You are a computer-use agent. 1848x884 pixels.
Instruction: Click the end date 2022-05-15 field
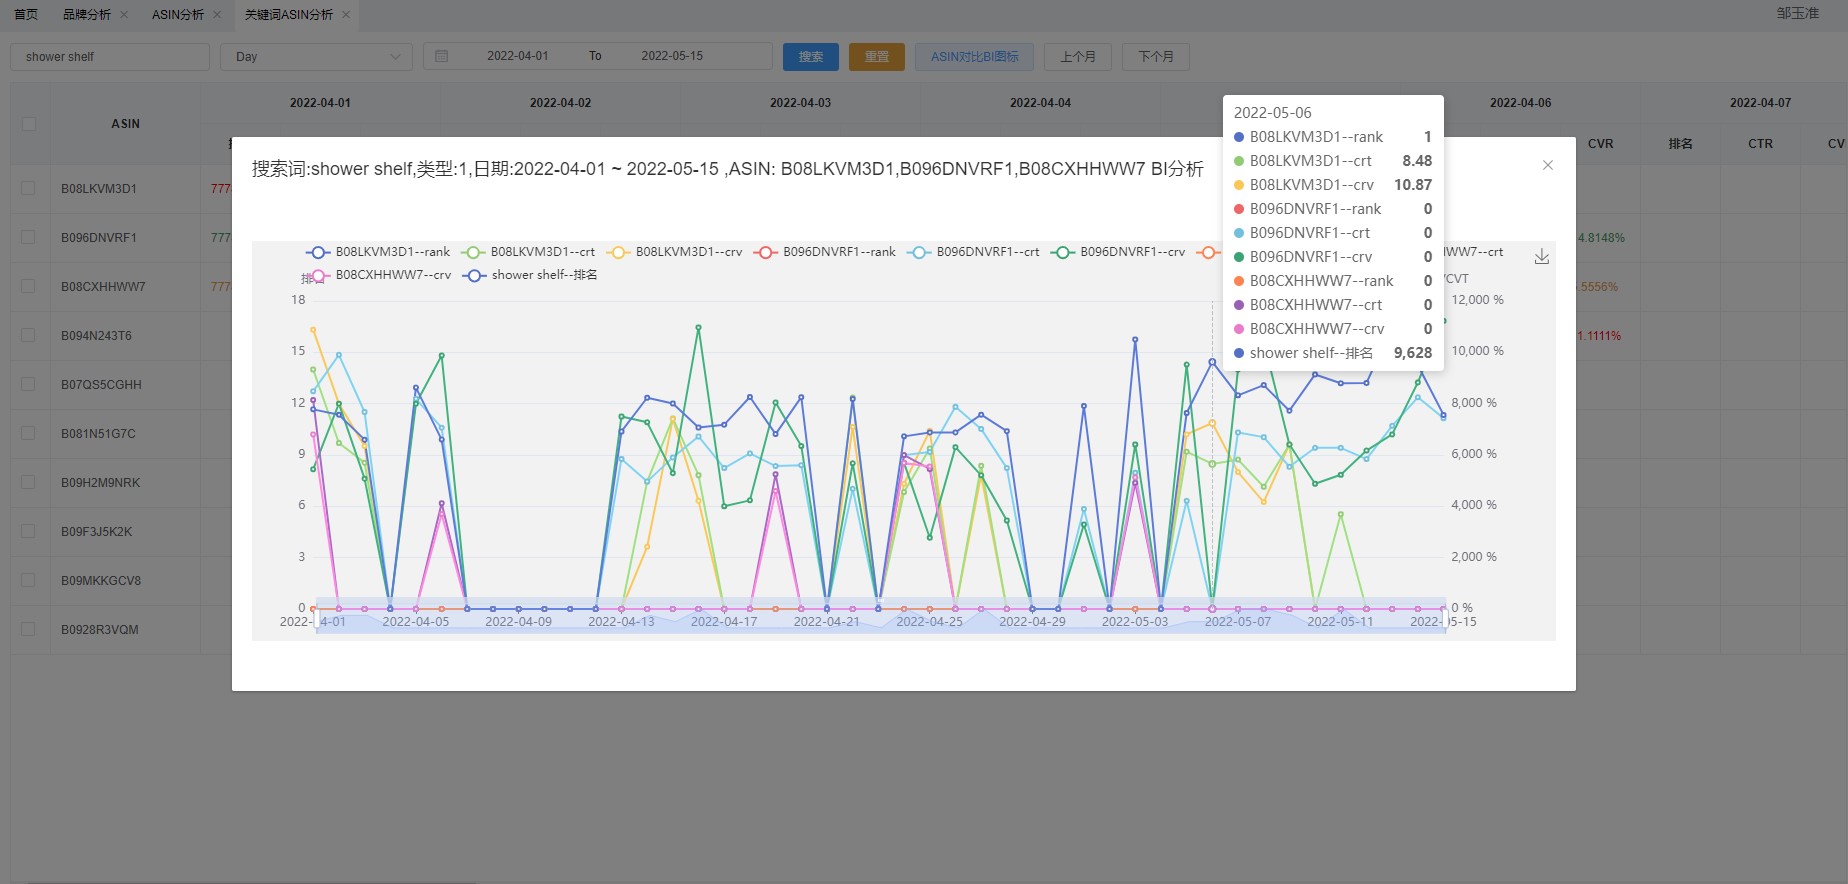[x=672, y=56]
